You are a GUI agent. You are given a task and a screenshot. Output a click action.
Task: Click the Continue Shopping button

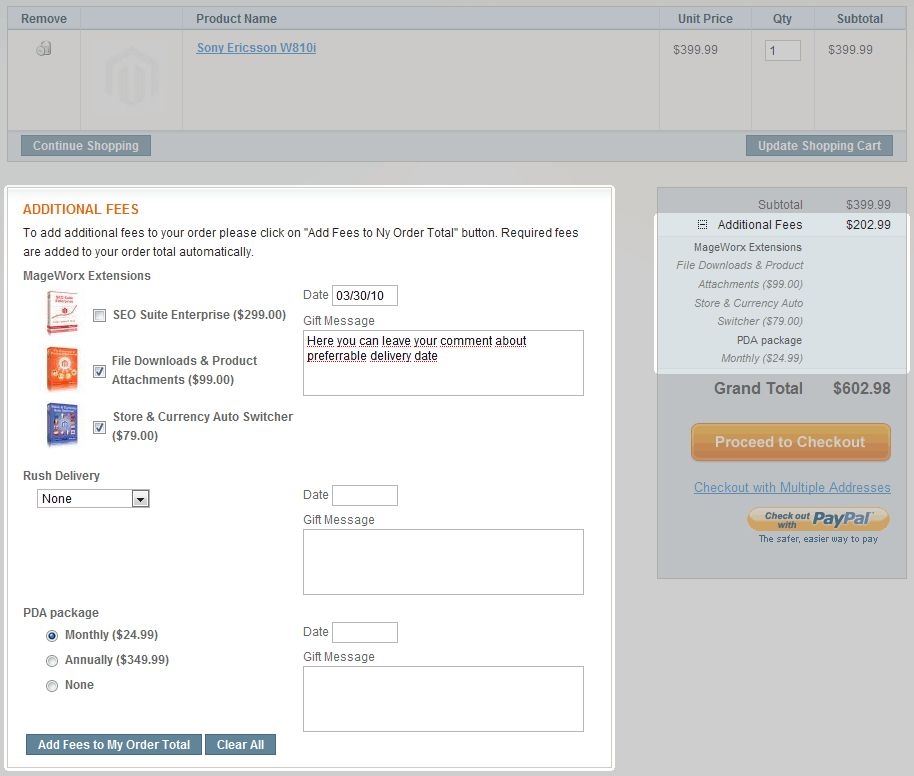[x=86, y=146]
